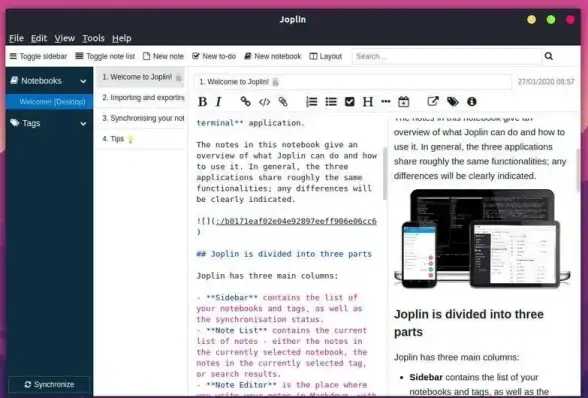The height and width of the screenshot is (398, 588).
Task: Open note in external editor icon
Action: [x=433, y=101]
